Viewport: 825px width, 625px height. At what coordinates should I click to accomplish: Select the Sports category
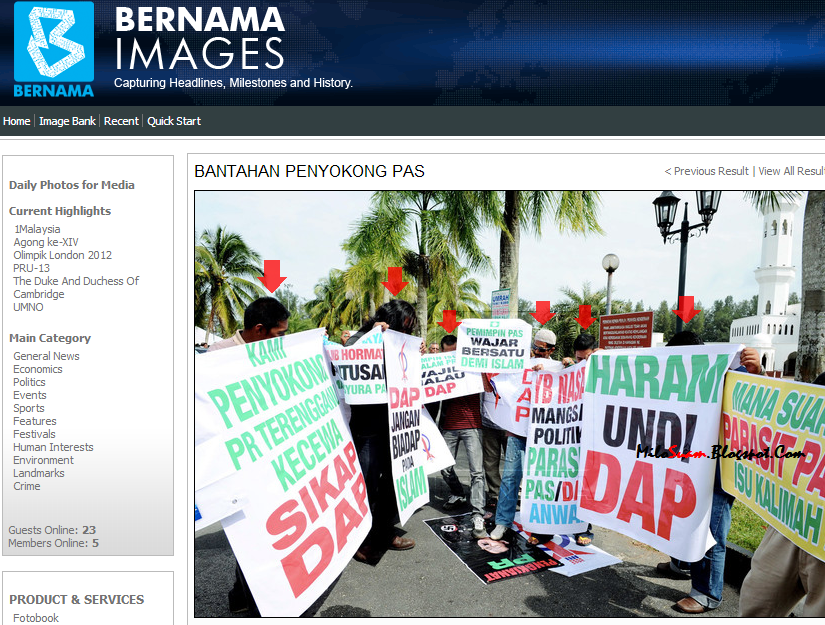click(x=29, y=408)
